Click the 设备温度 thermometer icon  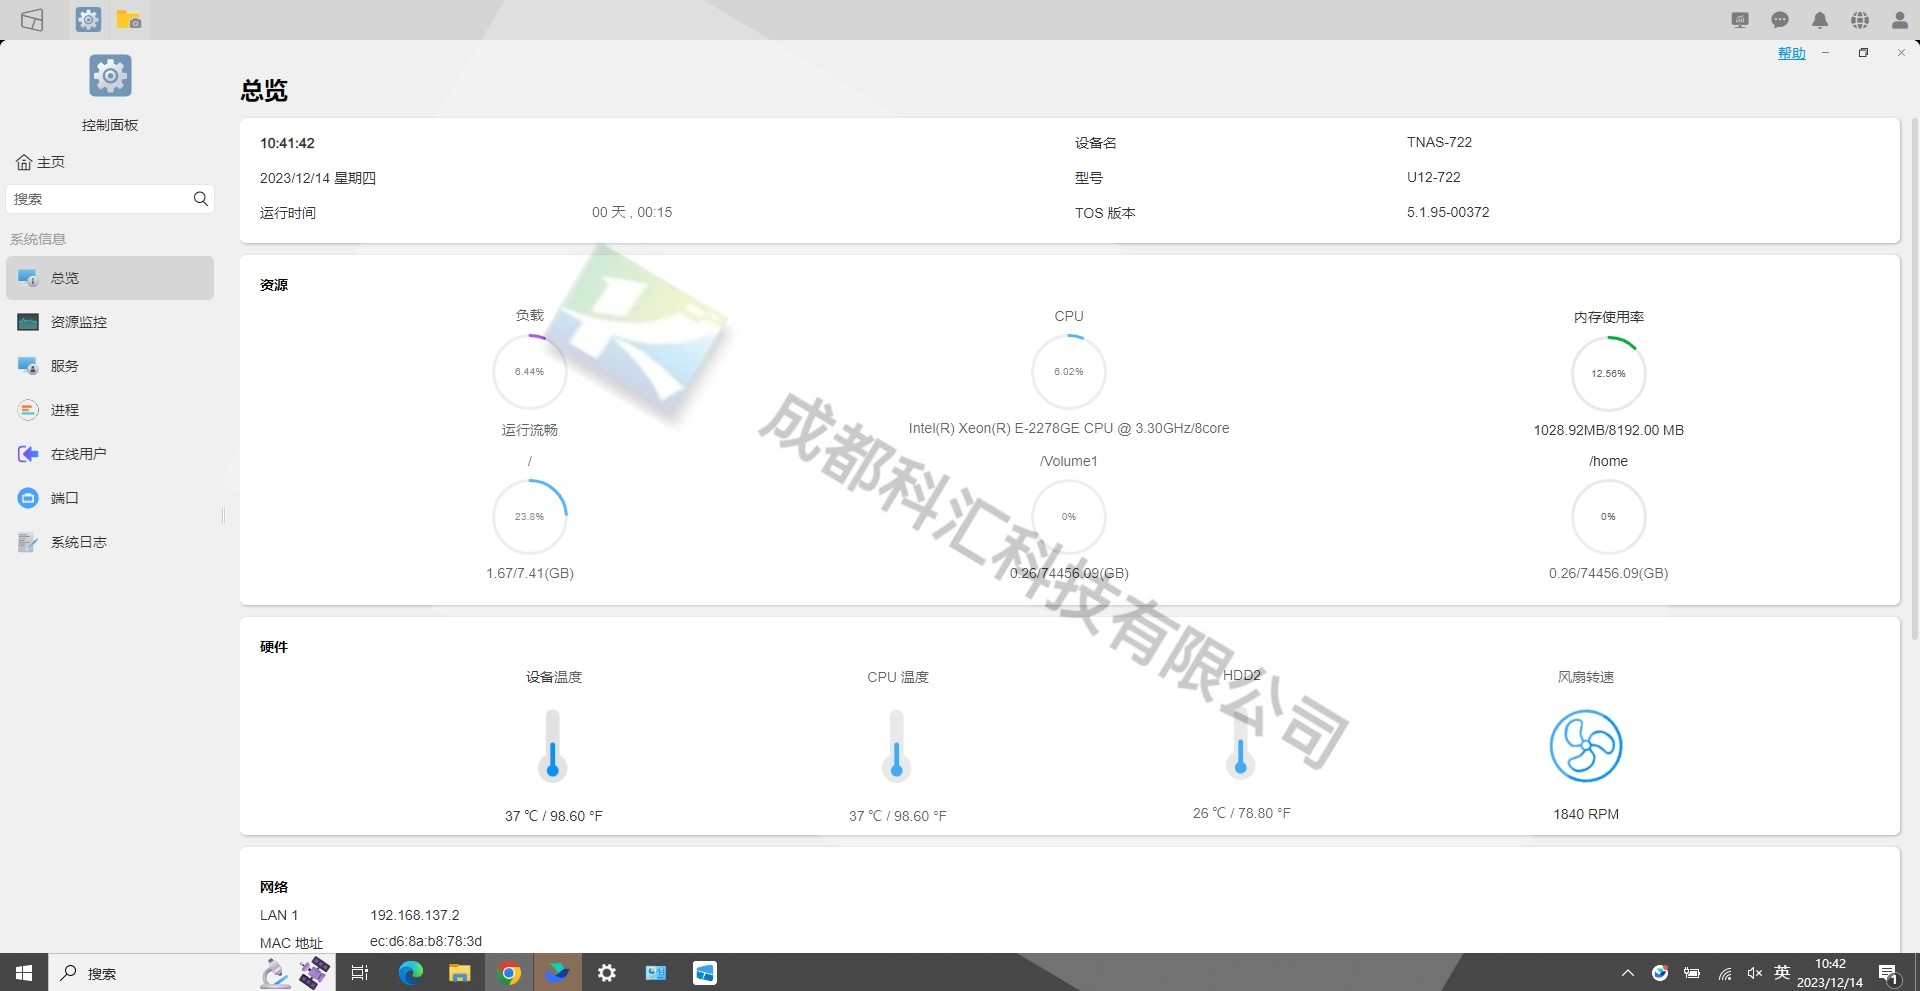(x=553, y=746)
